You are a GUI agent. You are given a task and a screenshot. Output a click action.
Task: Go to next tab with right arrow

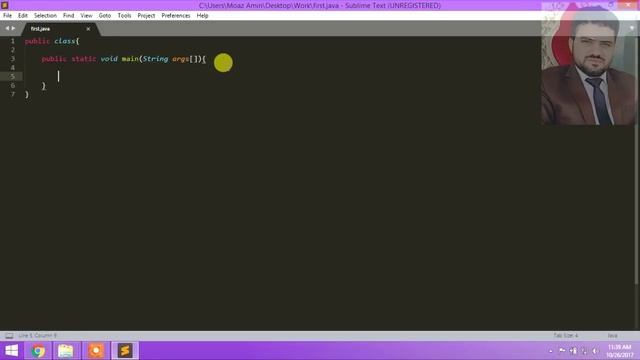[x=13, y=29]
